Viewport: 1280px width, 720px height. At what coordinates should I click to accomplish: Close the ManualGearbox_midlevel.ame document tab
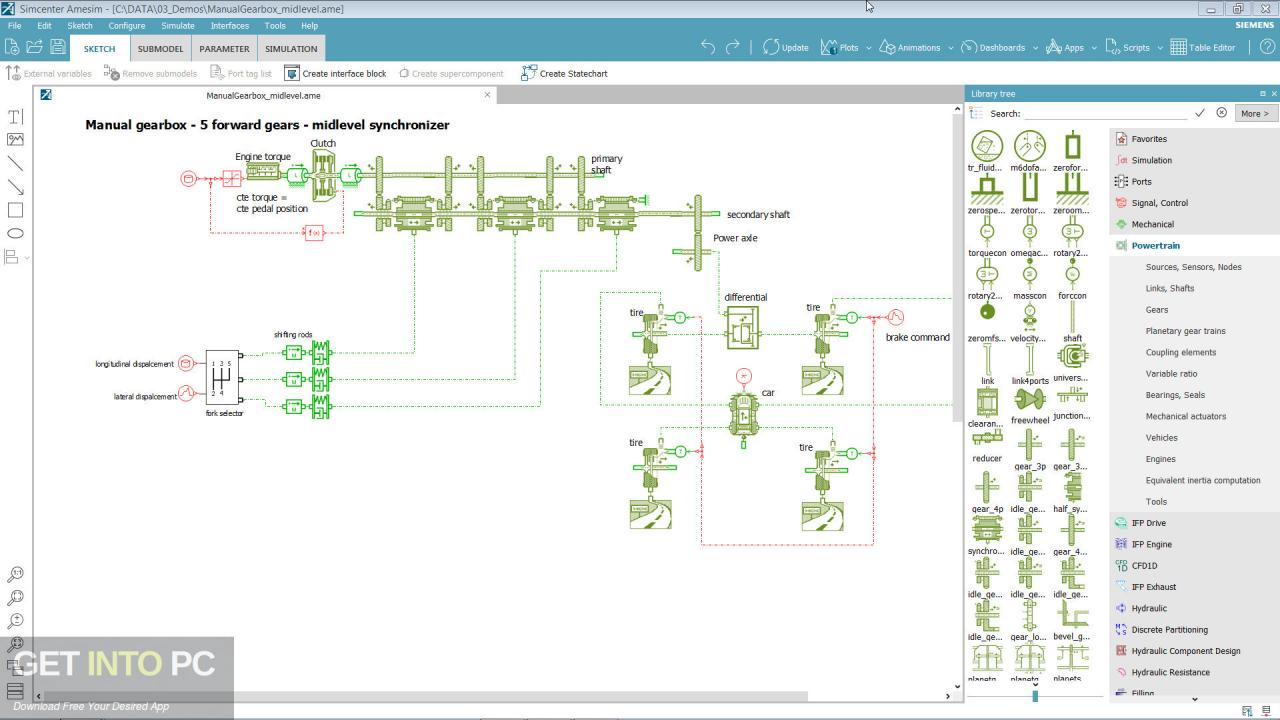pyautogui.click(x=488, y=95)
